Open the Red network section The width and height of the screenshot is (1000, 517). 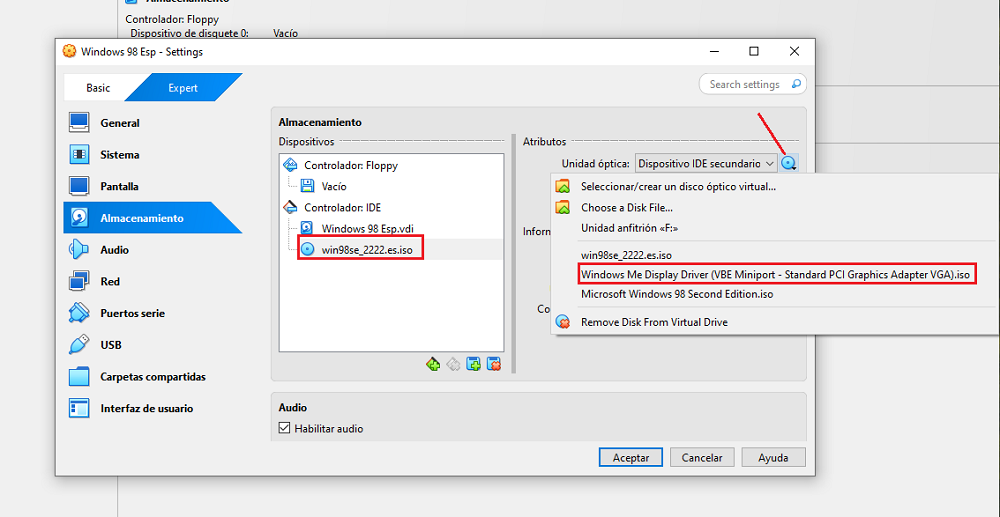110,281
